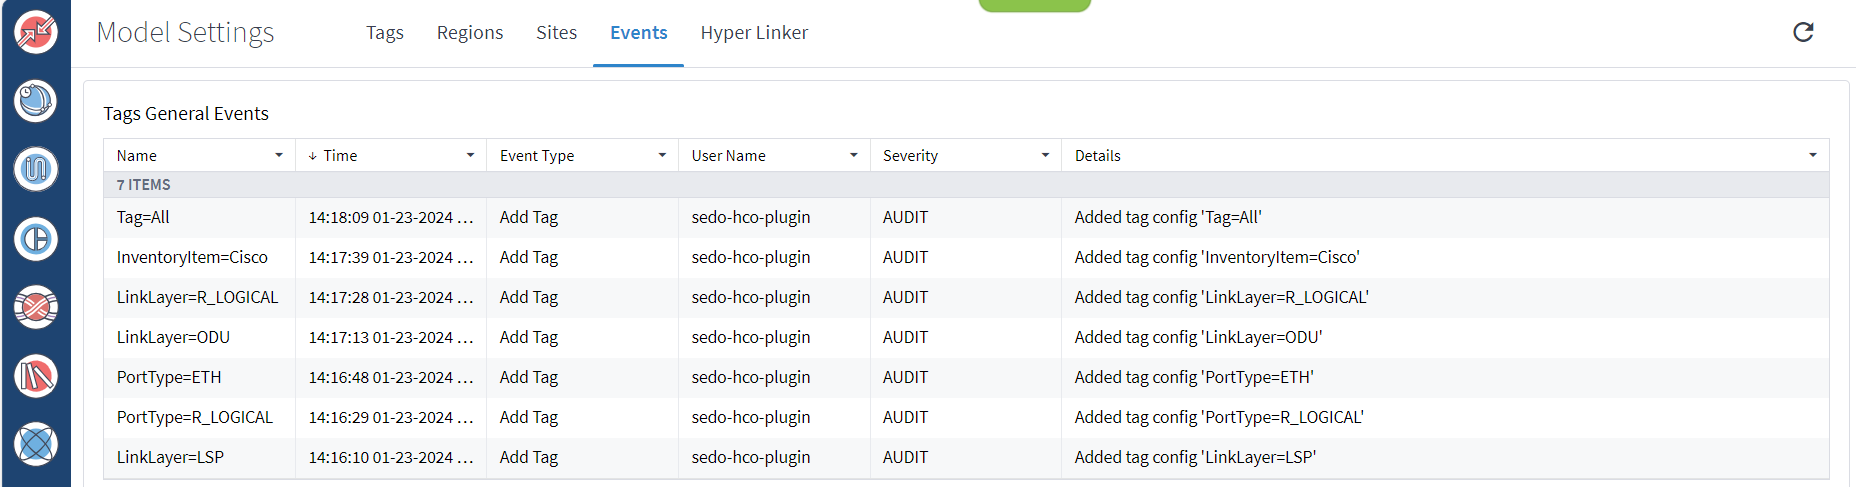Open the Event Type column dropdown
Screen dimensions: 1856x487
[x=662, y=156]
